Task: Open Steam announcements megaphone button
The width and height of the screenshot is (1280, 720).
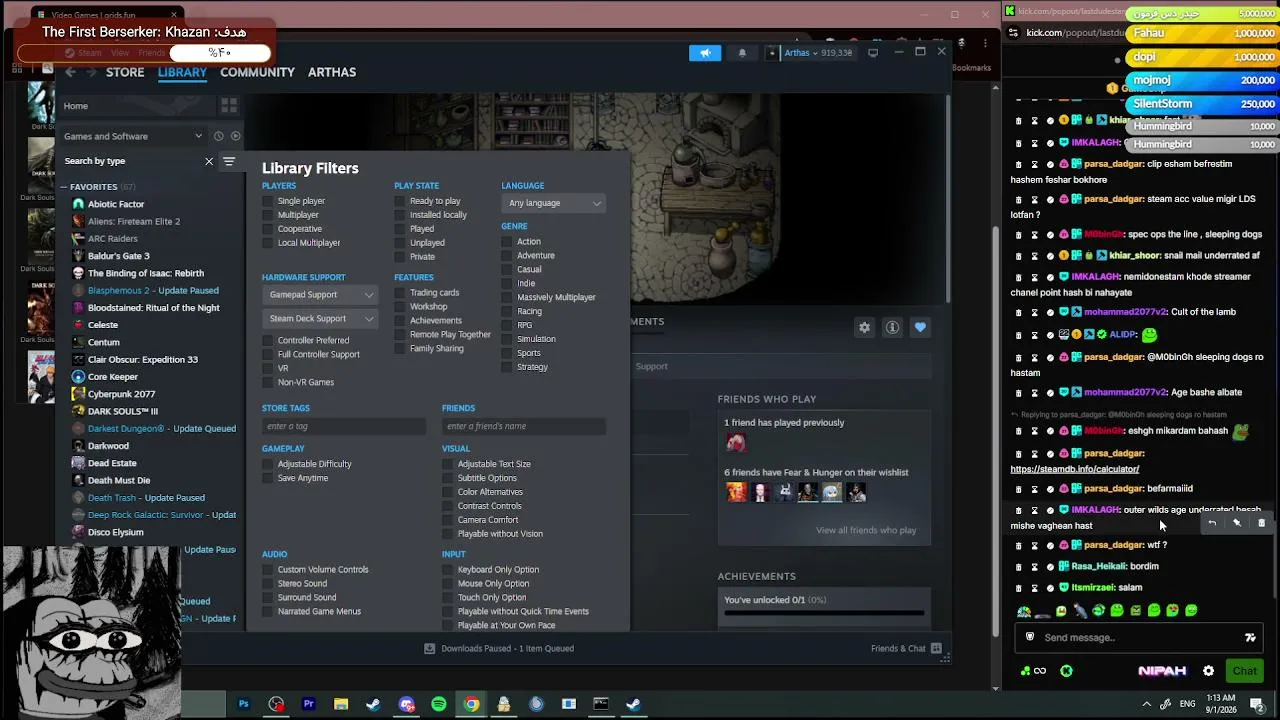Action: pos(705,53)
